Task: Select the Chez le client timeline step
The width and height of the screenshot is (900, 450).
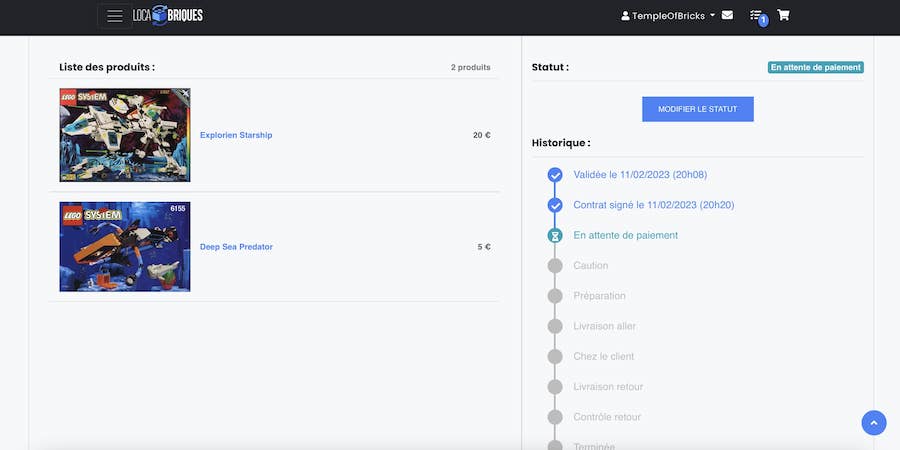Action: [x=603, y=356]
